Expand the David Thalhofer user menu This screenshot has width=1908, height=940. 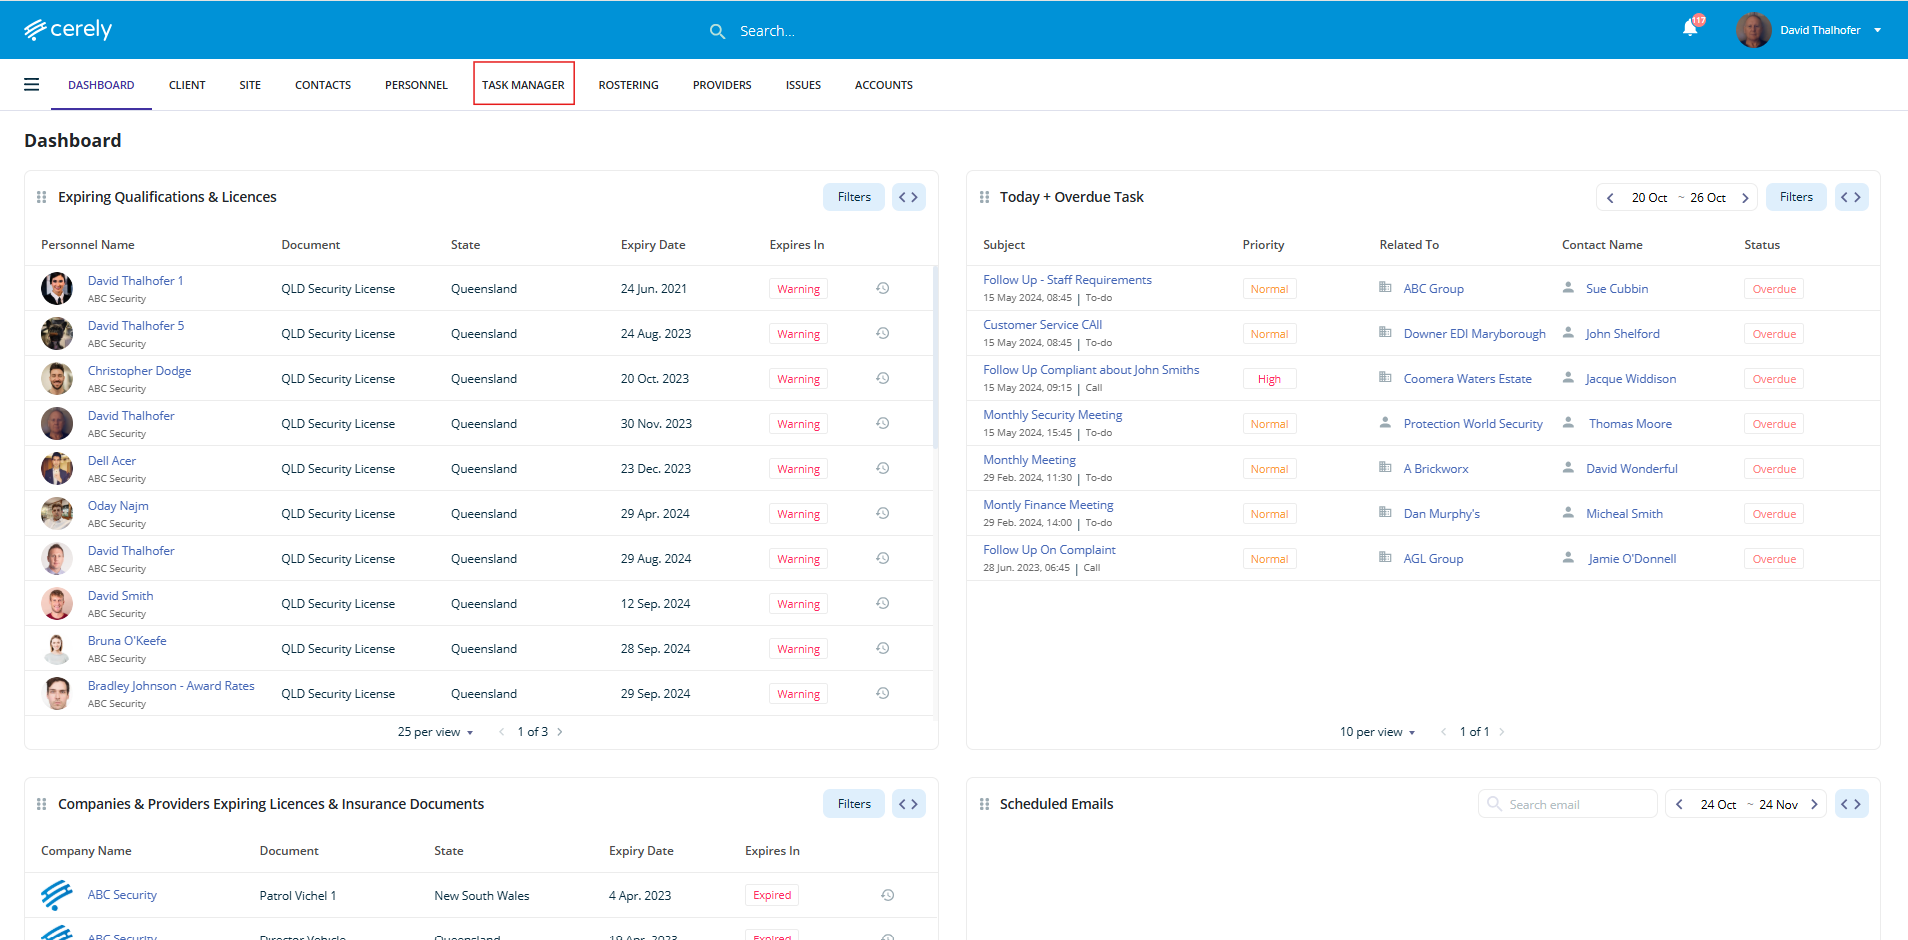(1877, 30)
